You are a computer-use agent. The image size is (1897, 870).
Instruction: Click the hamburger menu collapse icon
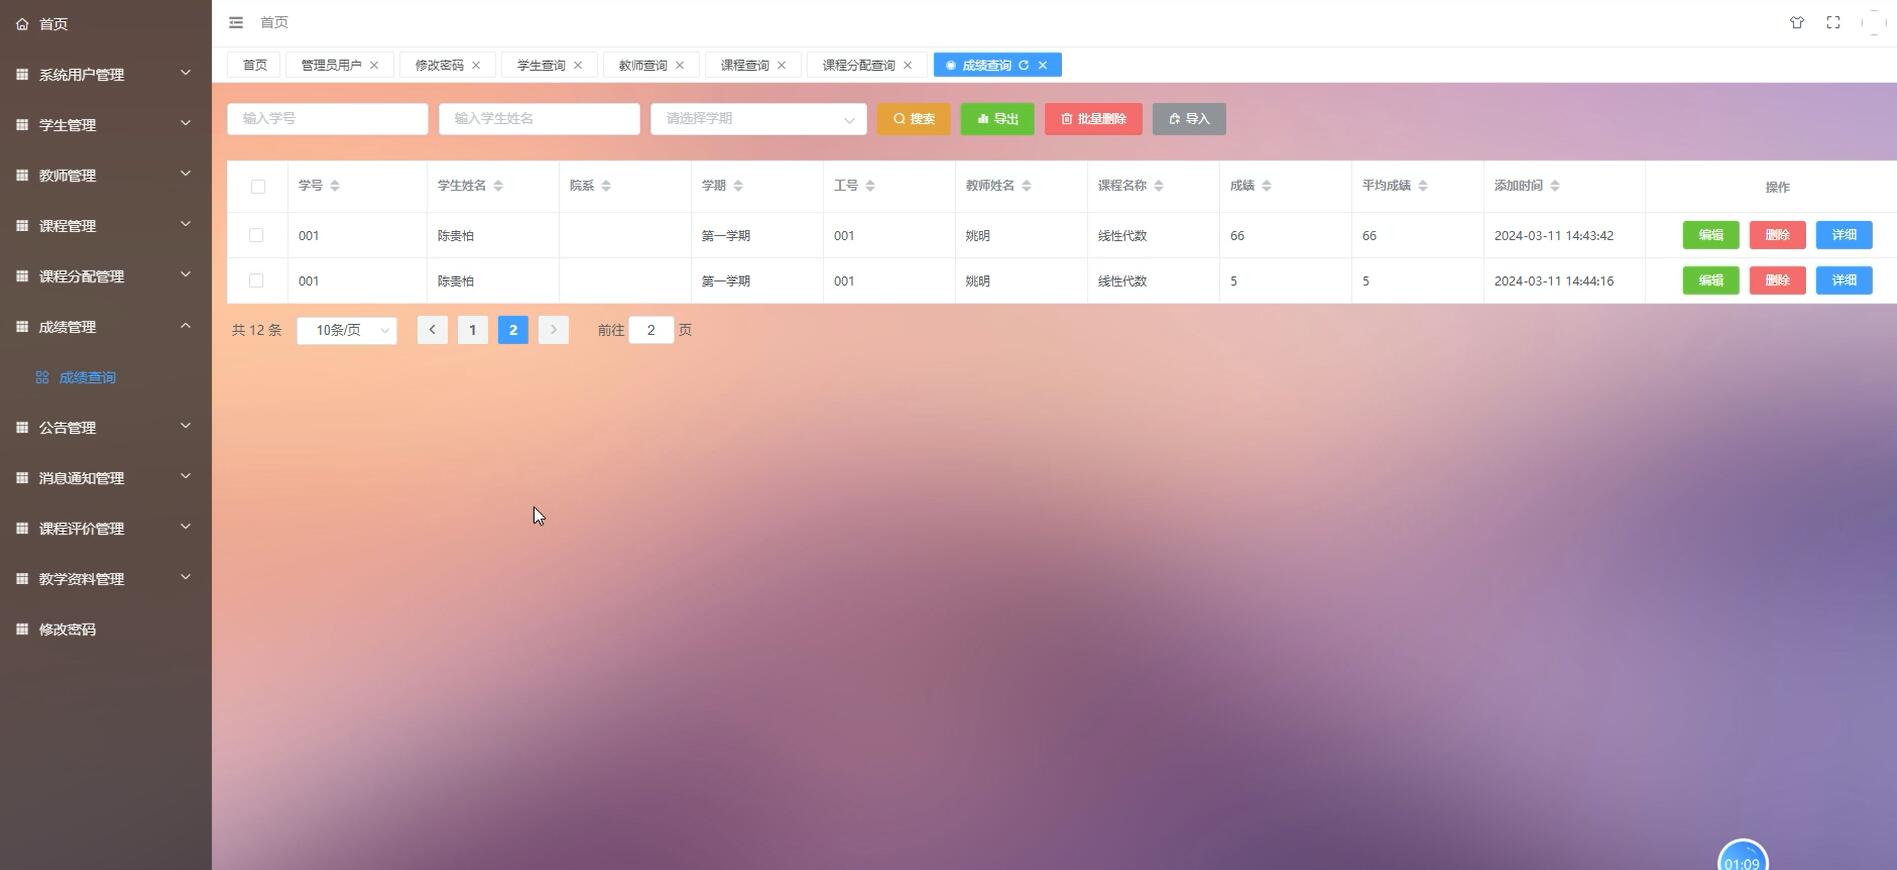[x=236, y=22]
